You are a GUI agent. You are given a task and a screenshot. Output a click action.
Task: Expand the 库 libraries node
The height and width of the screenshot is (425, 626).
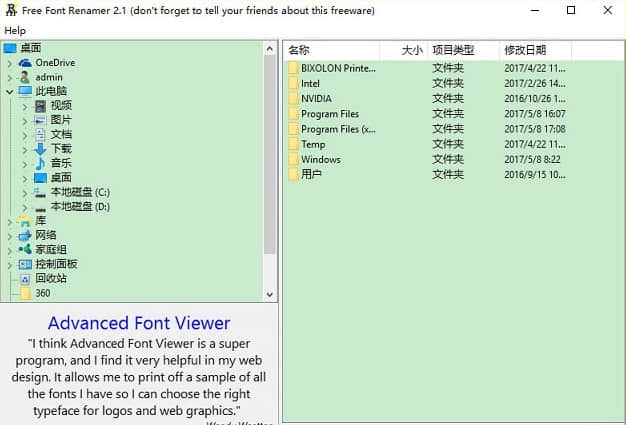[9, 221]
